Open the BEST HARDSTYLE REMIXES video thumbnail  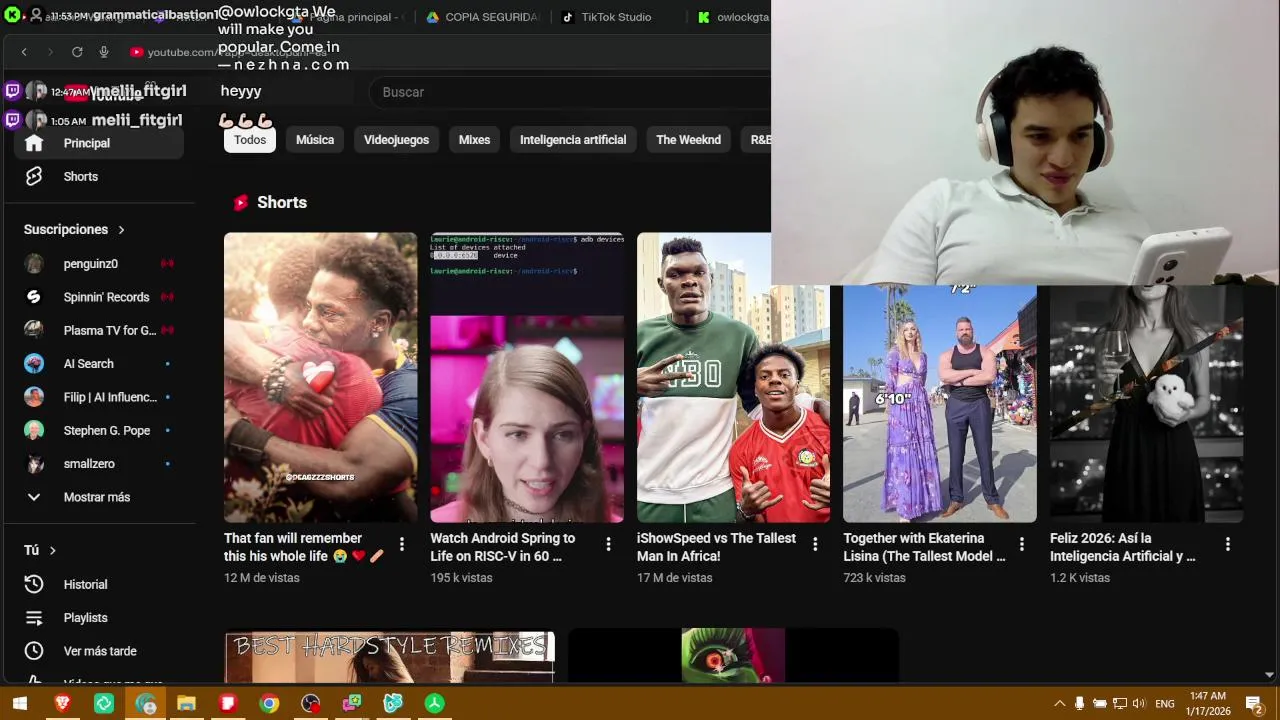click(389, 655)
